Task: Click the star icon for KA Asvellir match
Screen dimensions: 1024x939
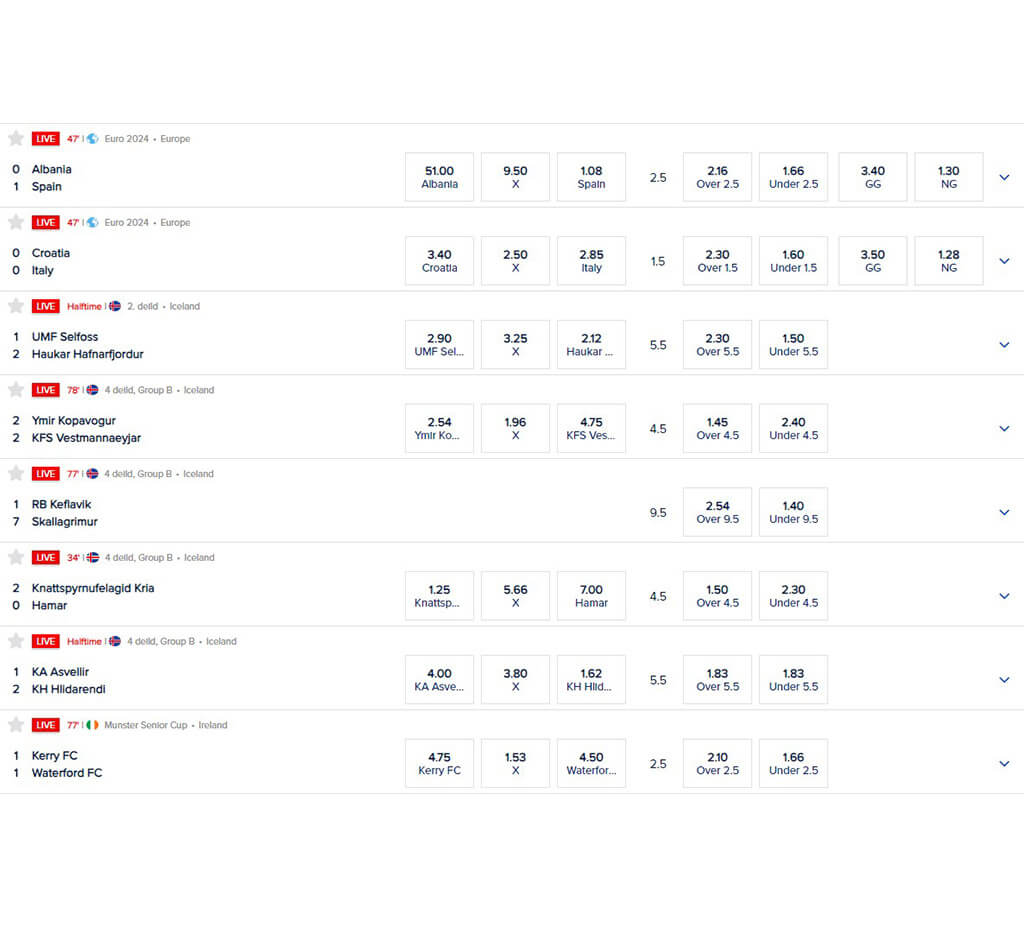Action: coord(16,641)
